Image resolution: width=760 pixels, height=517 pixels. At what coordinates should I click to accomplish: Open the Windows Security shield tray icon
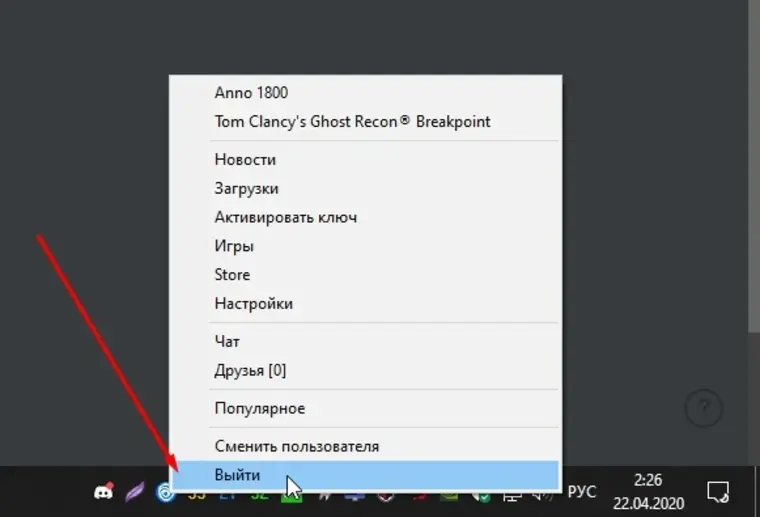(481, 496)
